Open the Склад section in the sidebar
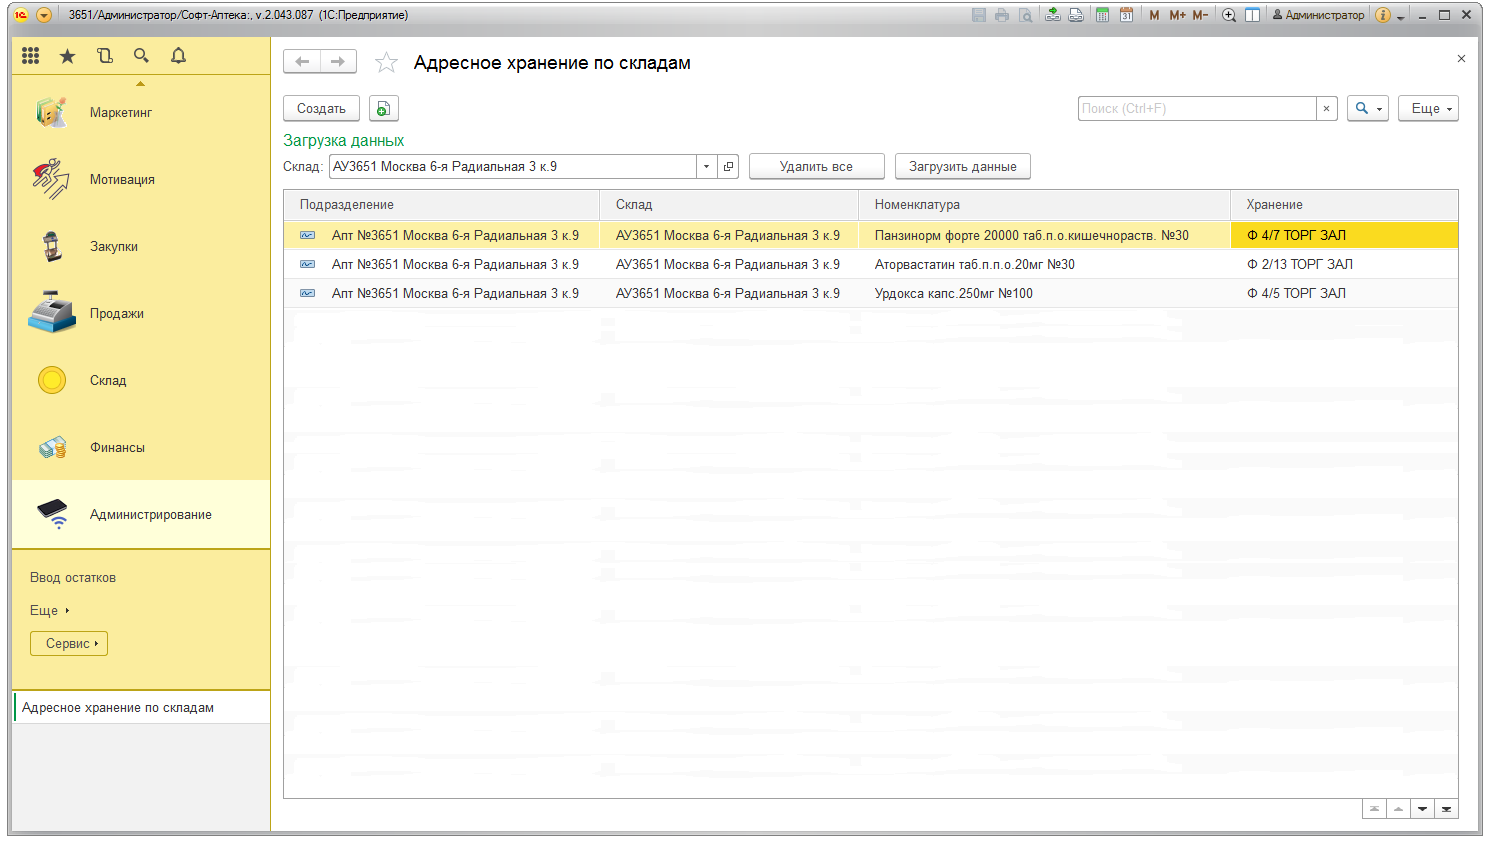1494x844 pixels. [x=108, y=381]
